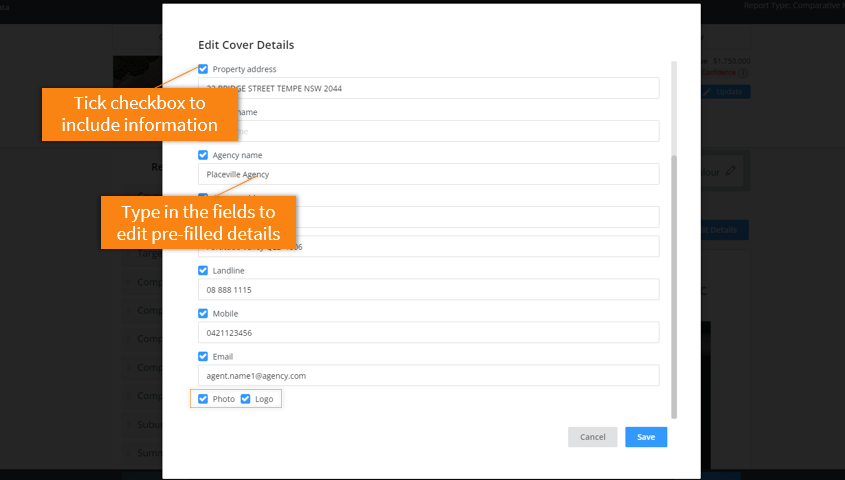The width and height of the screenshot is (845, 480).
Task: Click the pencil icon beside colour
Action: [730, 171]
